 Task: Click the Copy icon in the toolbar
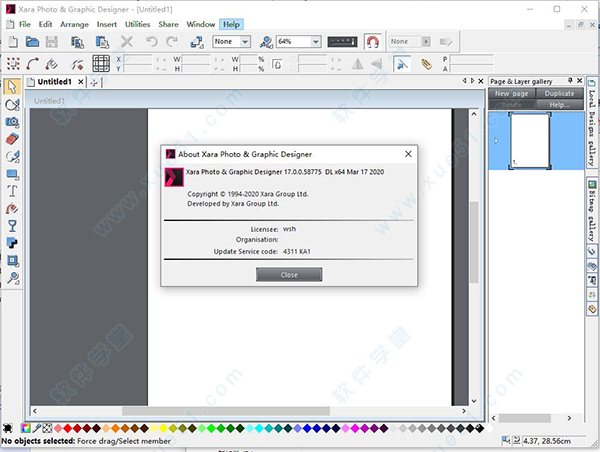(77, 42)
